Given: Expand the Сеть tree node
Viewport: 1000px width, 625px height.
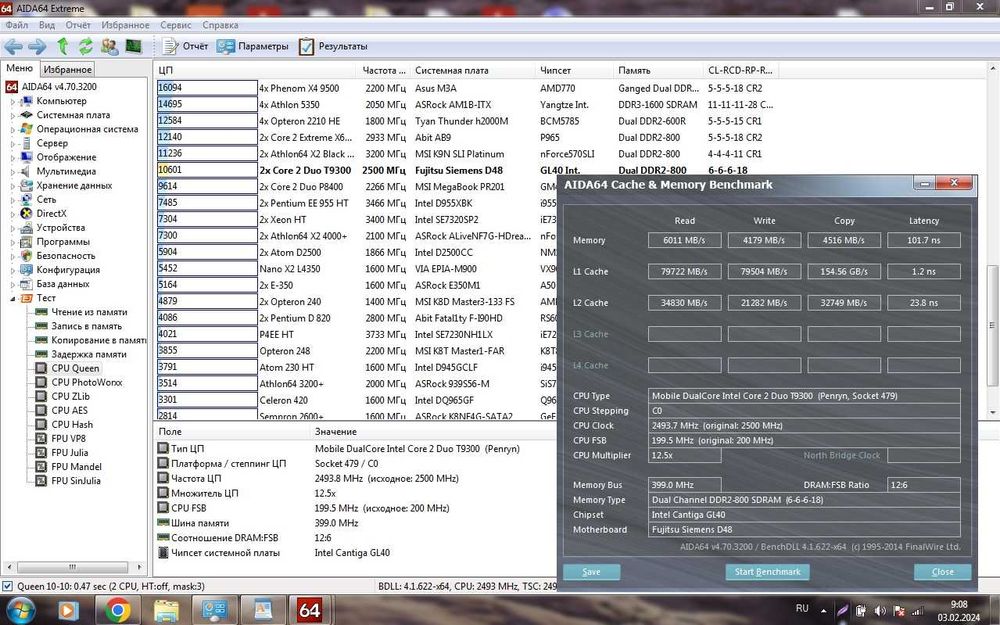Looking at the screenshot, I should (x=12, y=199).
